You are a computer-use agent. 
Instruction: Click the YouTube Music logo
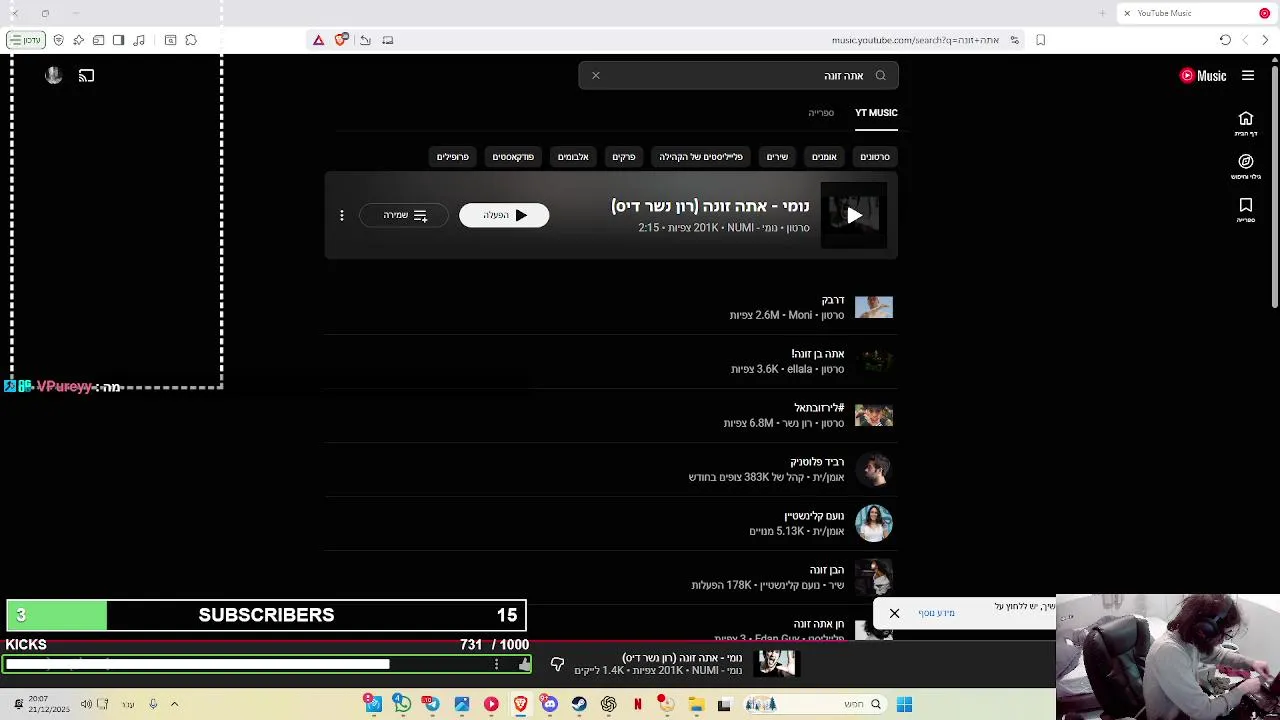(x=1203, y=76)
